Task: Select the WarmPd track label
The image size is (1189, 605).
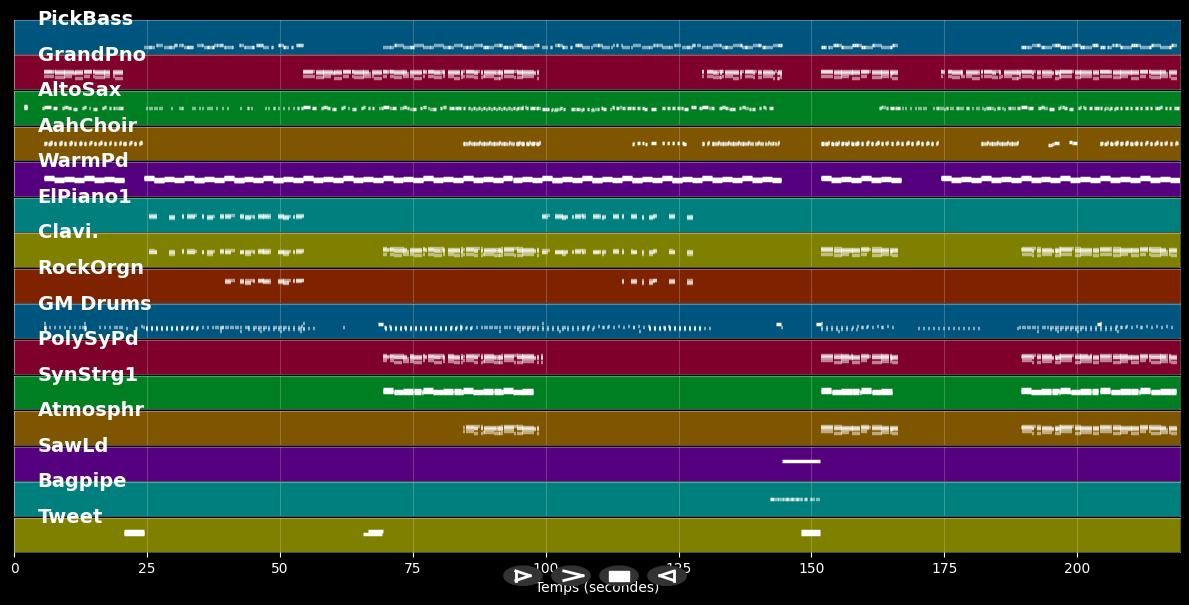Action: pyautogui.click(x=83, y=161)
